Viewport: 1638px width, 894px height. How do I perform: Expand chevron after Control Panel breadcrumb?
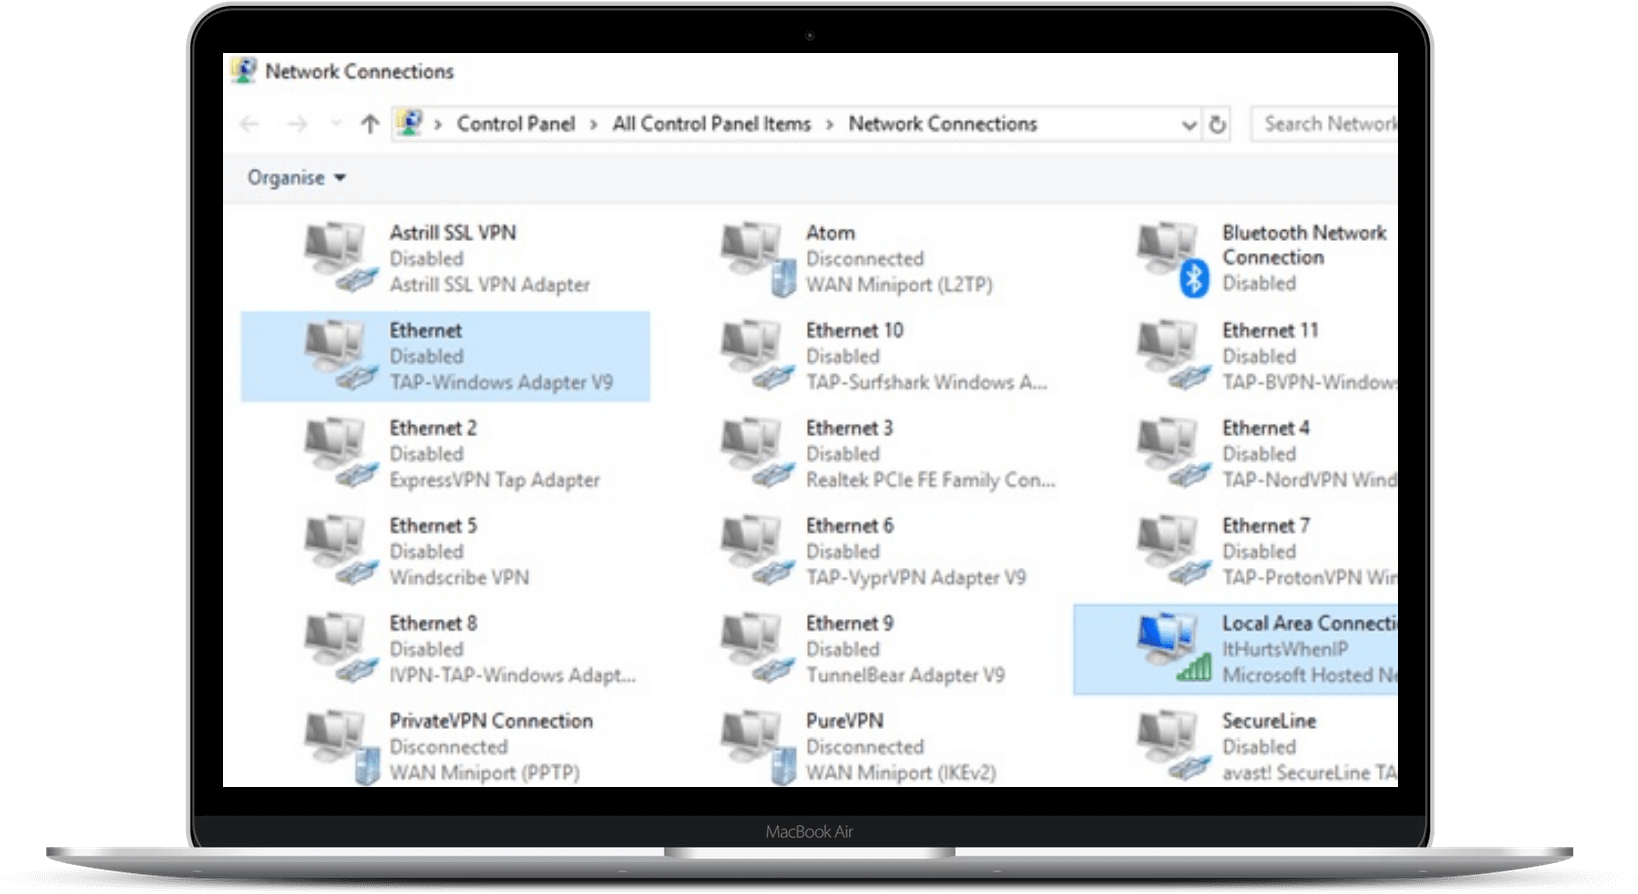coord(593,125)
